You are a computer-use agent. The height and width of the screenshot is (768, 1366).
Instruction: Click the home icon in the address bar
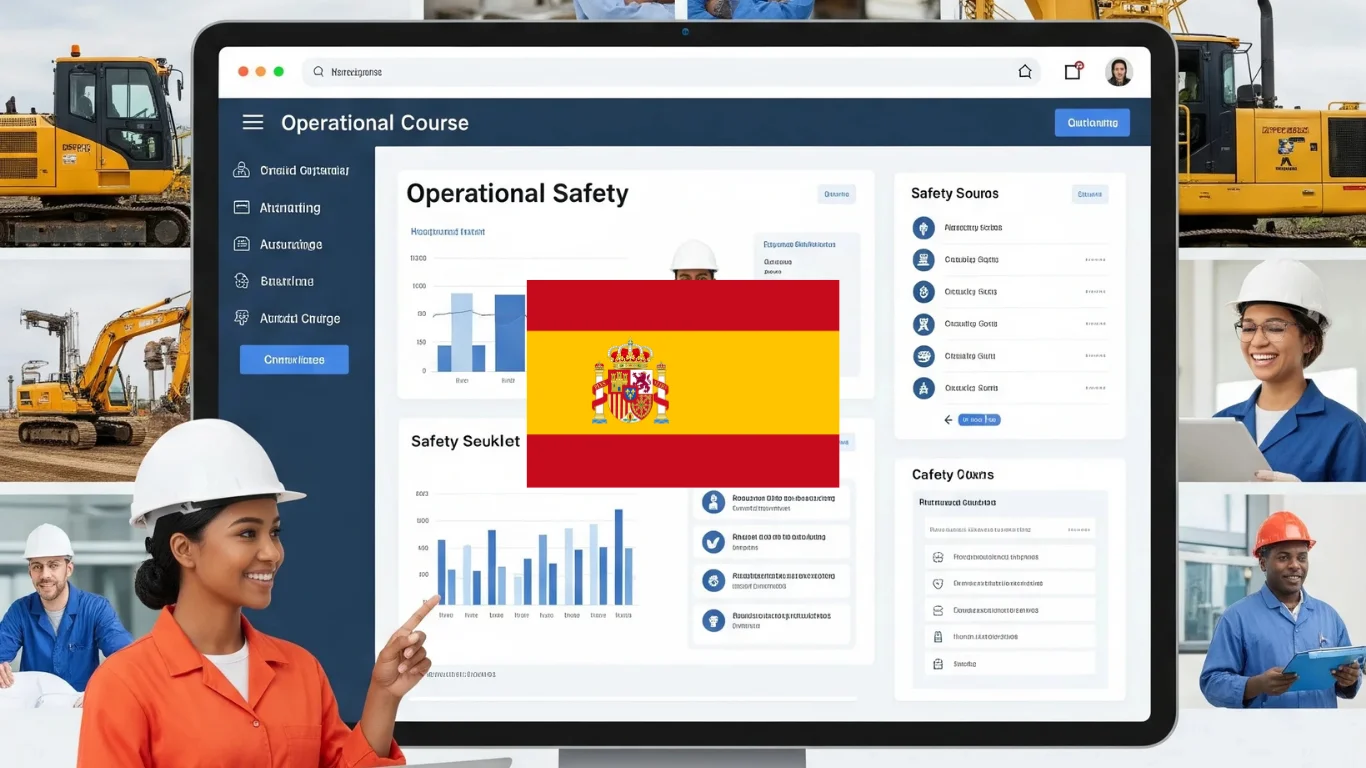1024,71
